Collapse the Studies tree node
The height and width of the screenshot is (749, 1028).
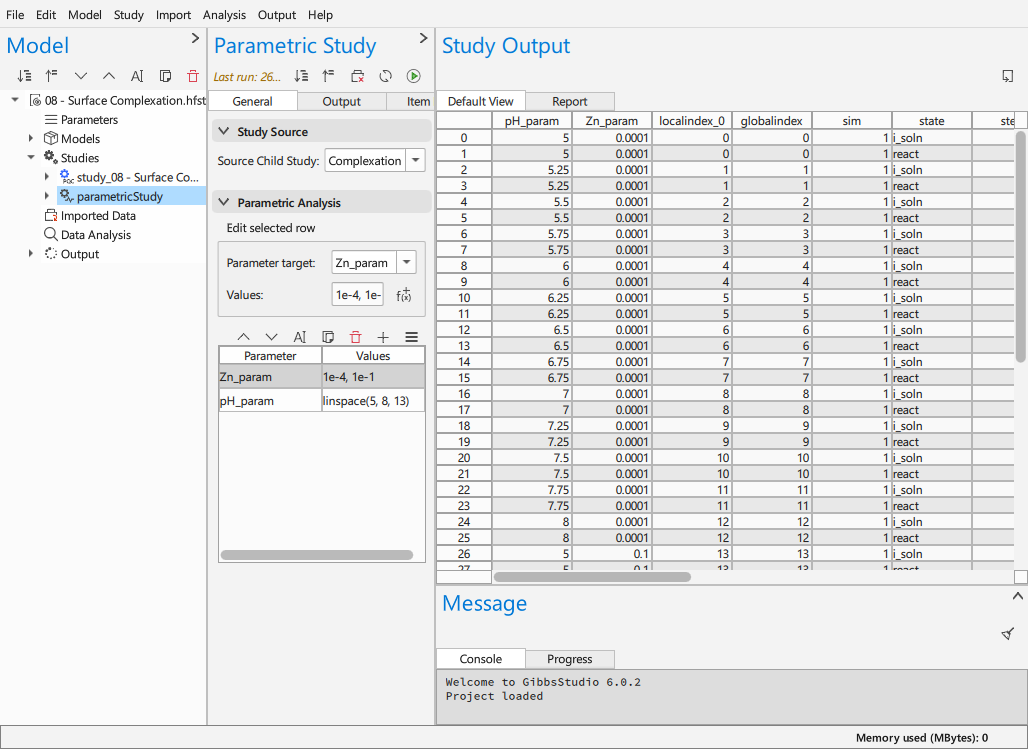(31, 158)
